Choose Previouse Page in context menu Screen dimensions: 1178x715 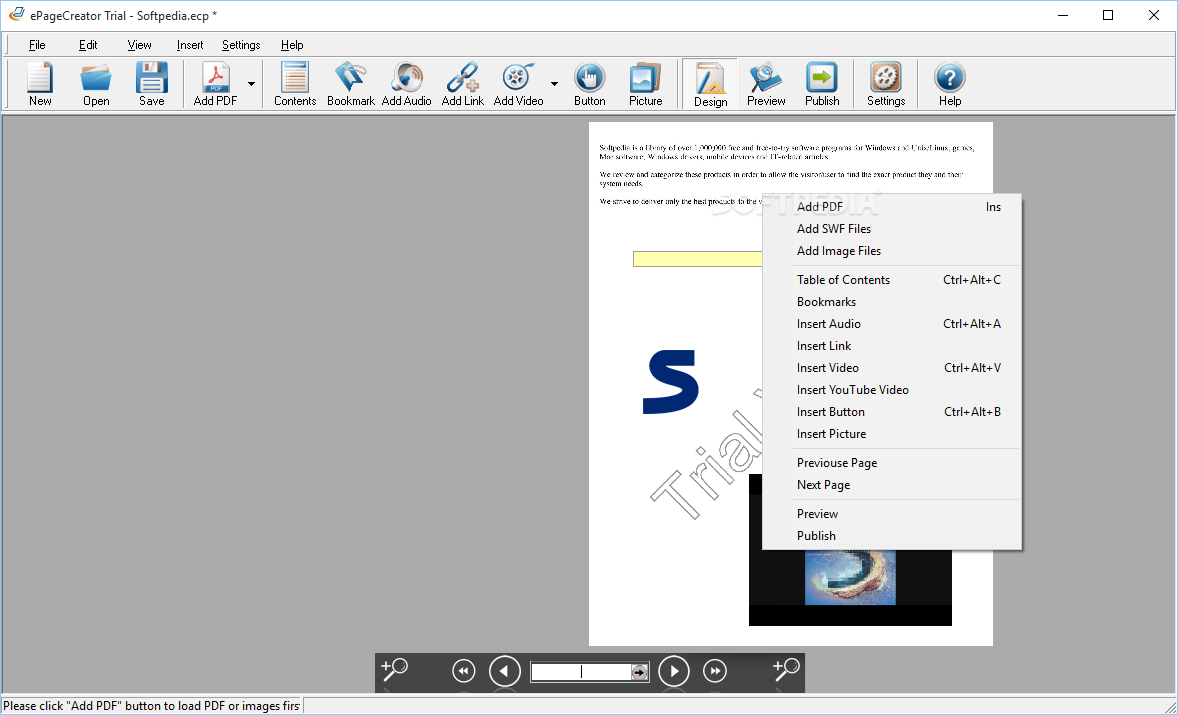(892, 463)
